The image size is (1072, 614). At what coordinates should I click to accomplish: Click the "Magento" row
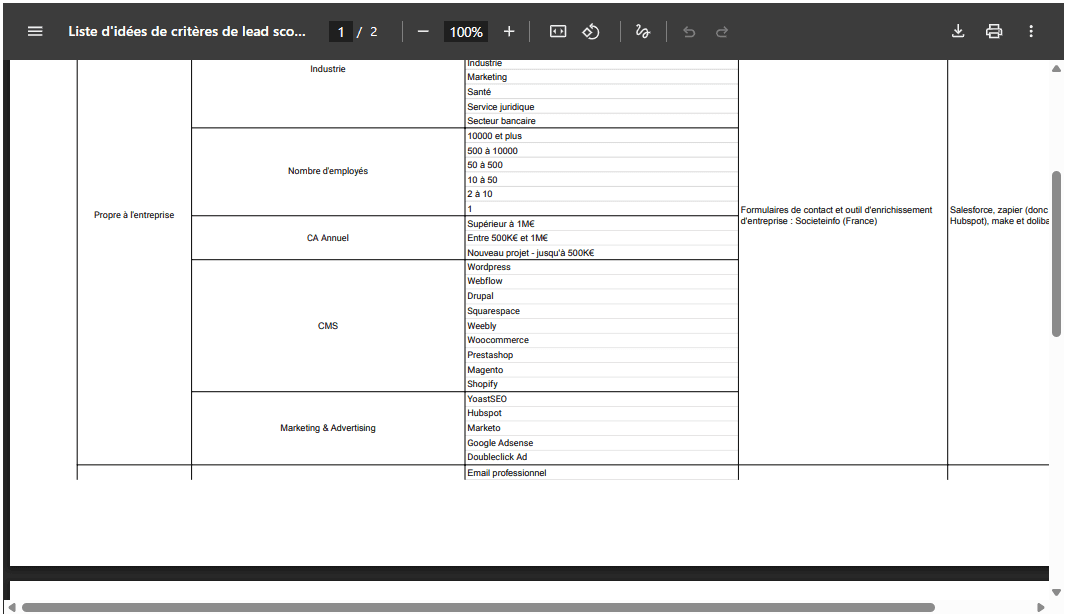601,370
